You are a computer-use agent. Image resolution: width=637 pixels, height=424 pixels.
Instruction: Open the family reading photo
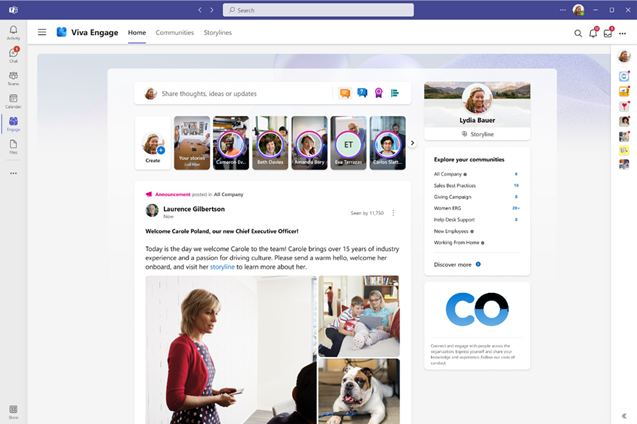[359, 316]
